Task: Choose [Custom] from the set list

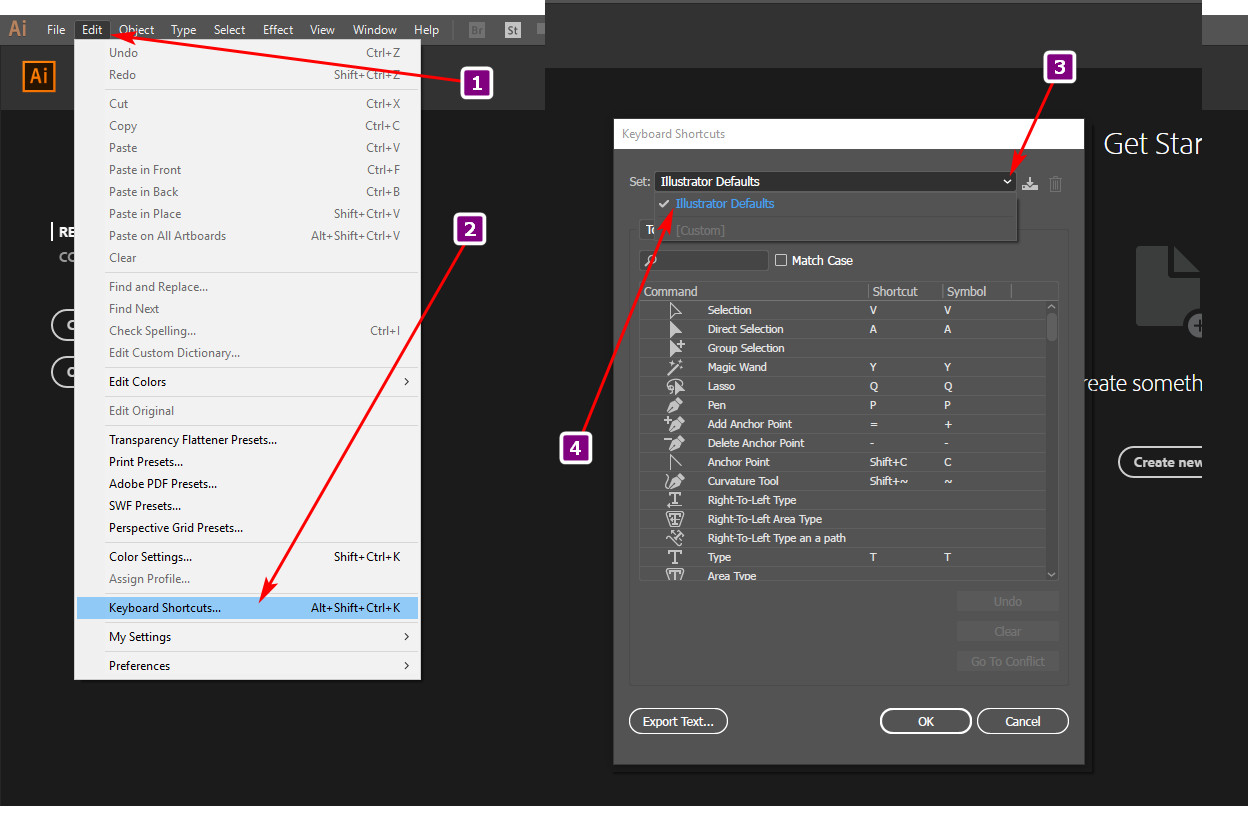Action: [835, 230]
